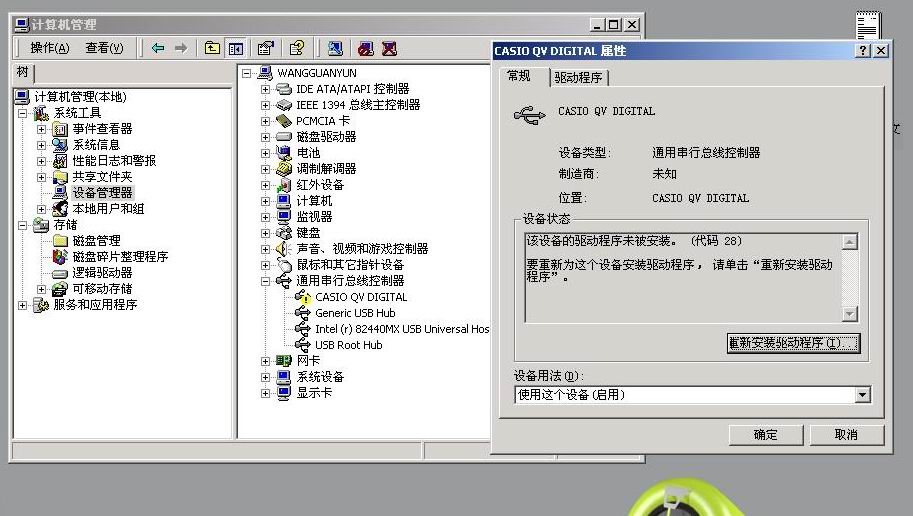Expand the IDE ATA/ATAPI 控制器 node
Image resolution: width=913 pixels, height=516 pixels.
[266, 89]
